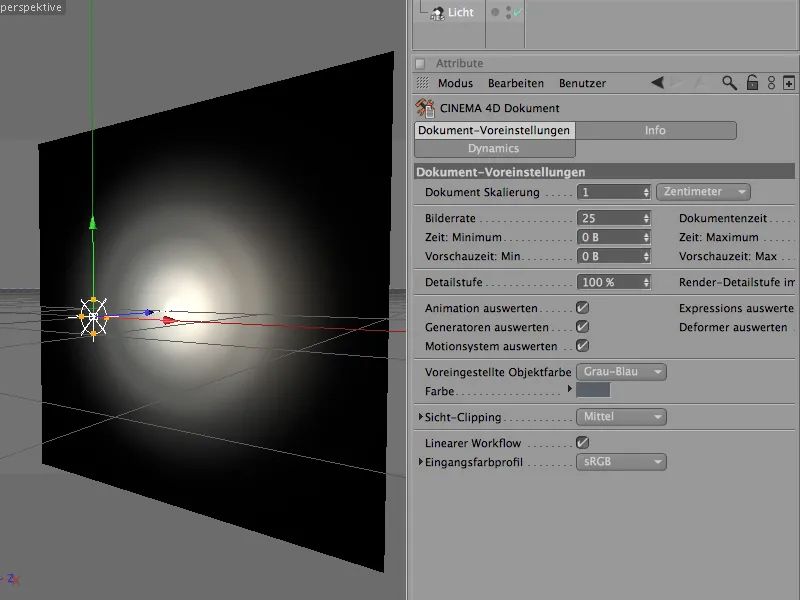Screen dimensions: 800x600
Task: Open the search magnifier in Attribute manager
Action: tap(729, 81)
